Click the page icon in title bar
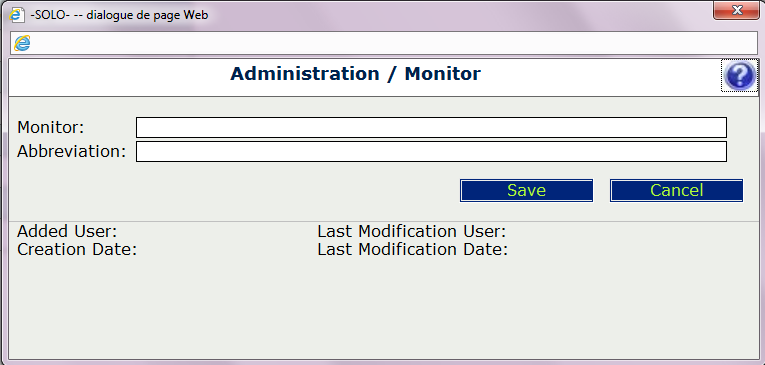This screenshot has height=365, width=765. point(16,15)
